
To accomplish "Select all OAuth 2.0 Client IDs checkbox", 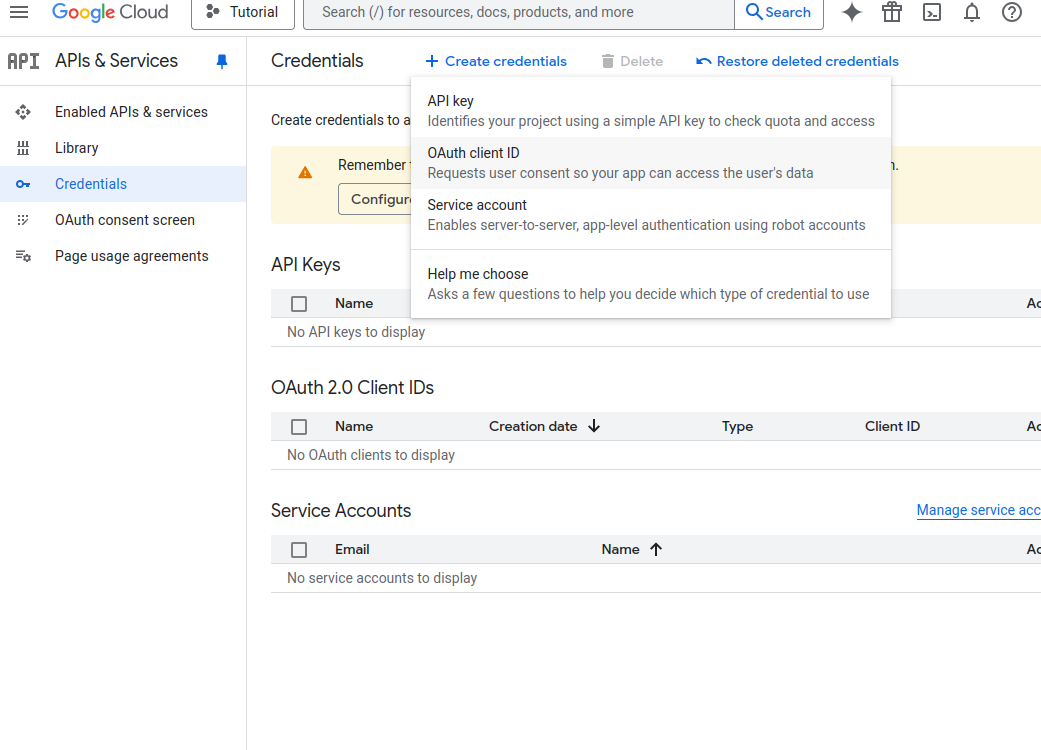I will (299, 427).
